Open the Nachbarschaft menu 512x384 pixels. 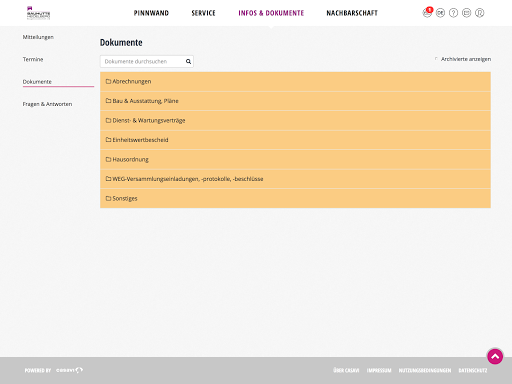(352, 13)
